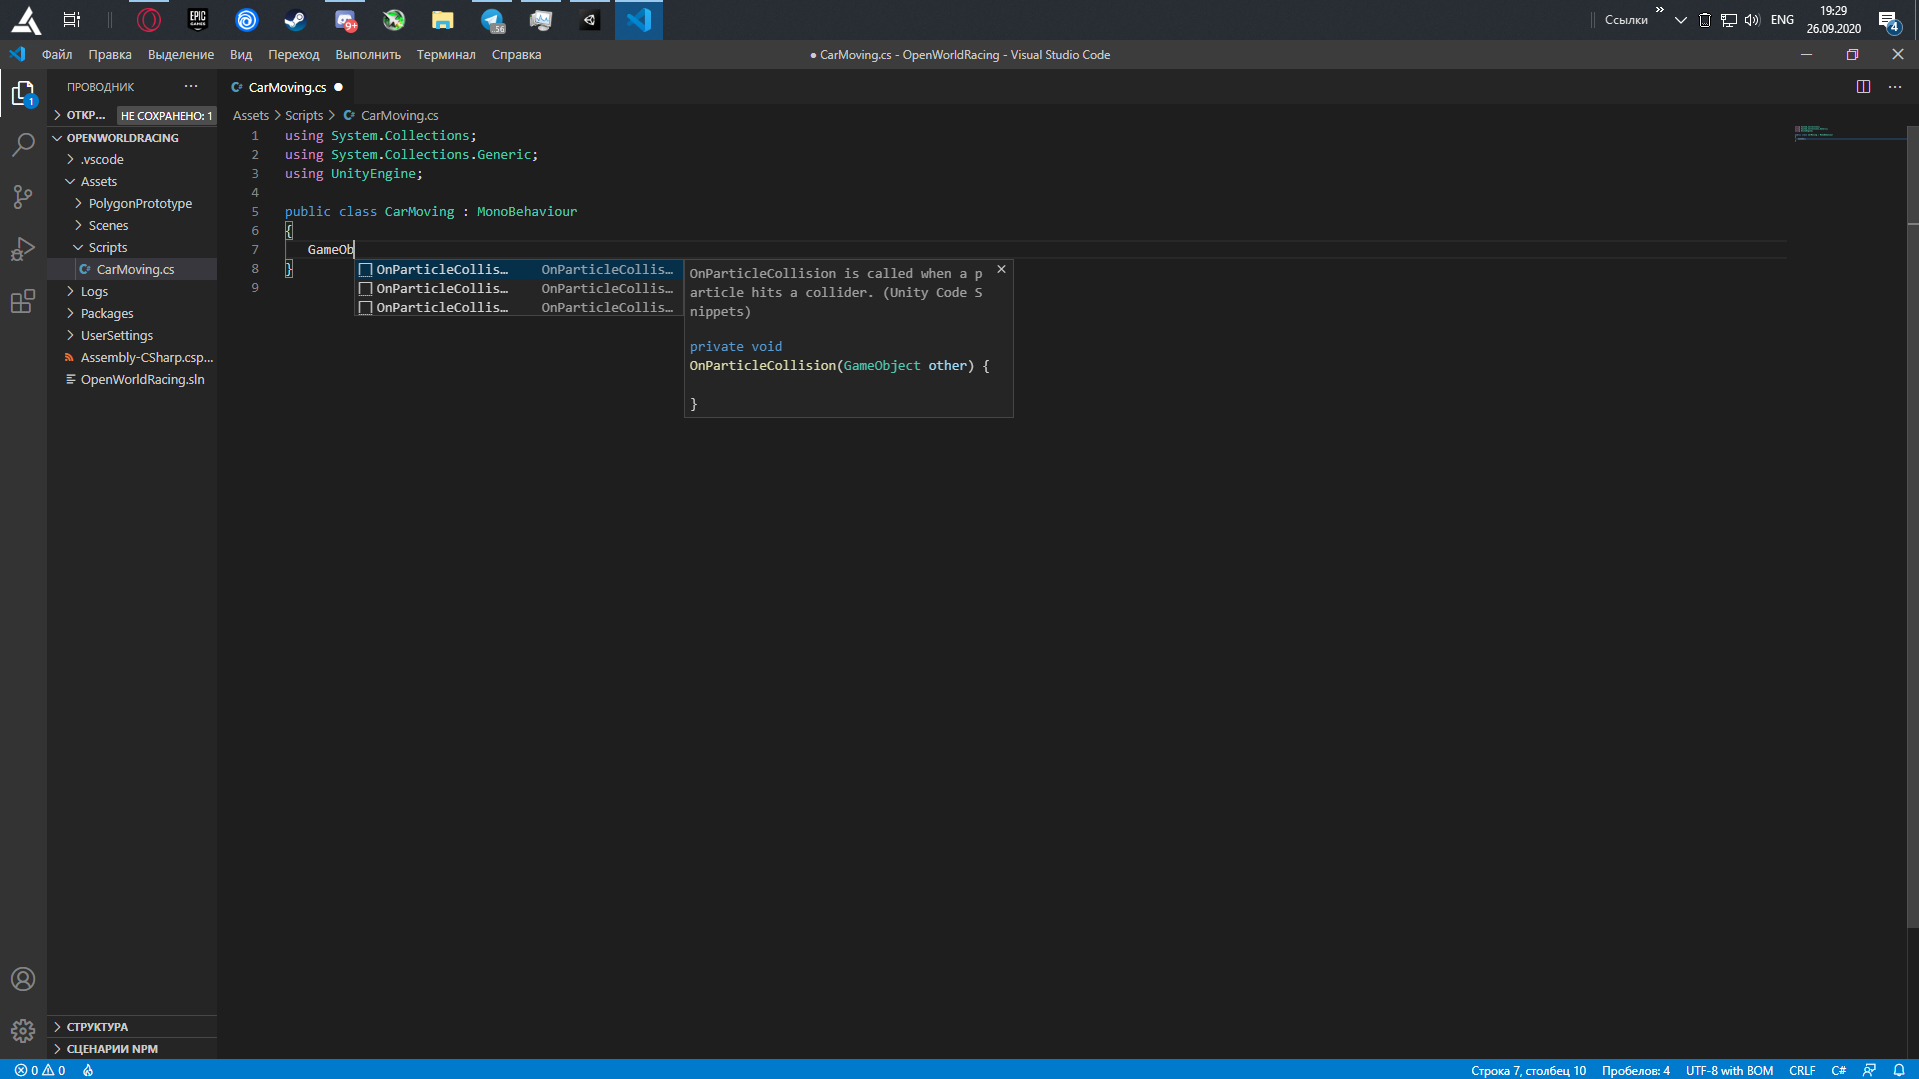The height and width of the screenshot is (1079, 1919).
Task: Select the CarMoving.cs editor tab
Action: (x=287, y=87)
